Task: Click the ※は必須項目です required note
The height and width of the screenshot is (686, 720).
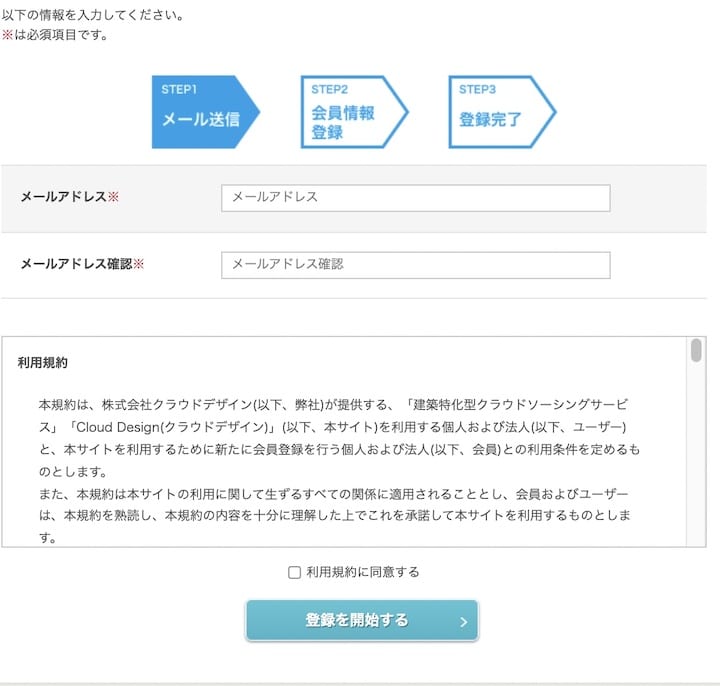Action: [55, 36]
